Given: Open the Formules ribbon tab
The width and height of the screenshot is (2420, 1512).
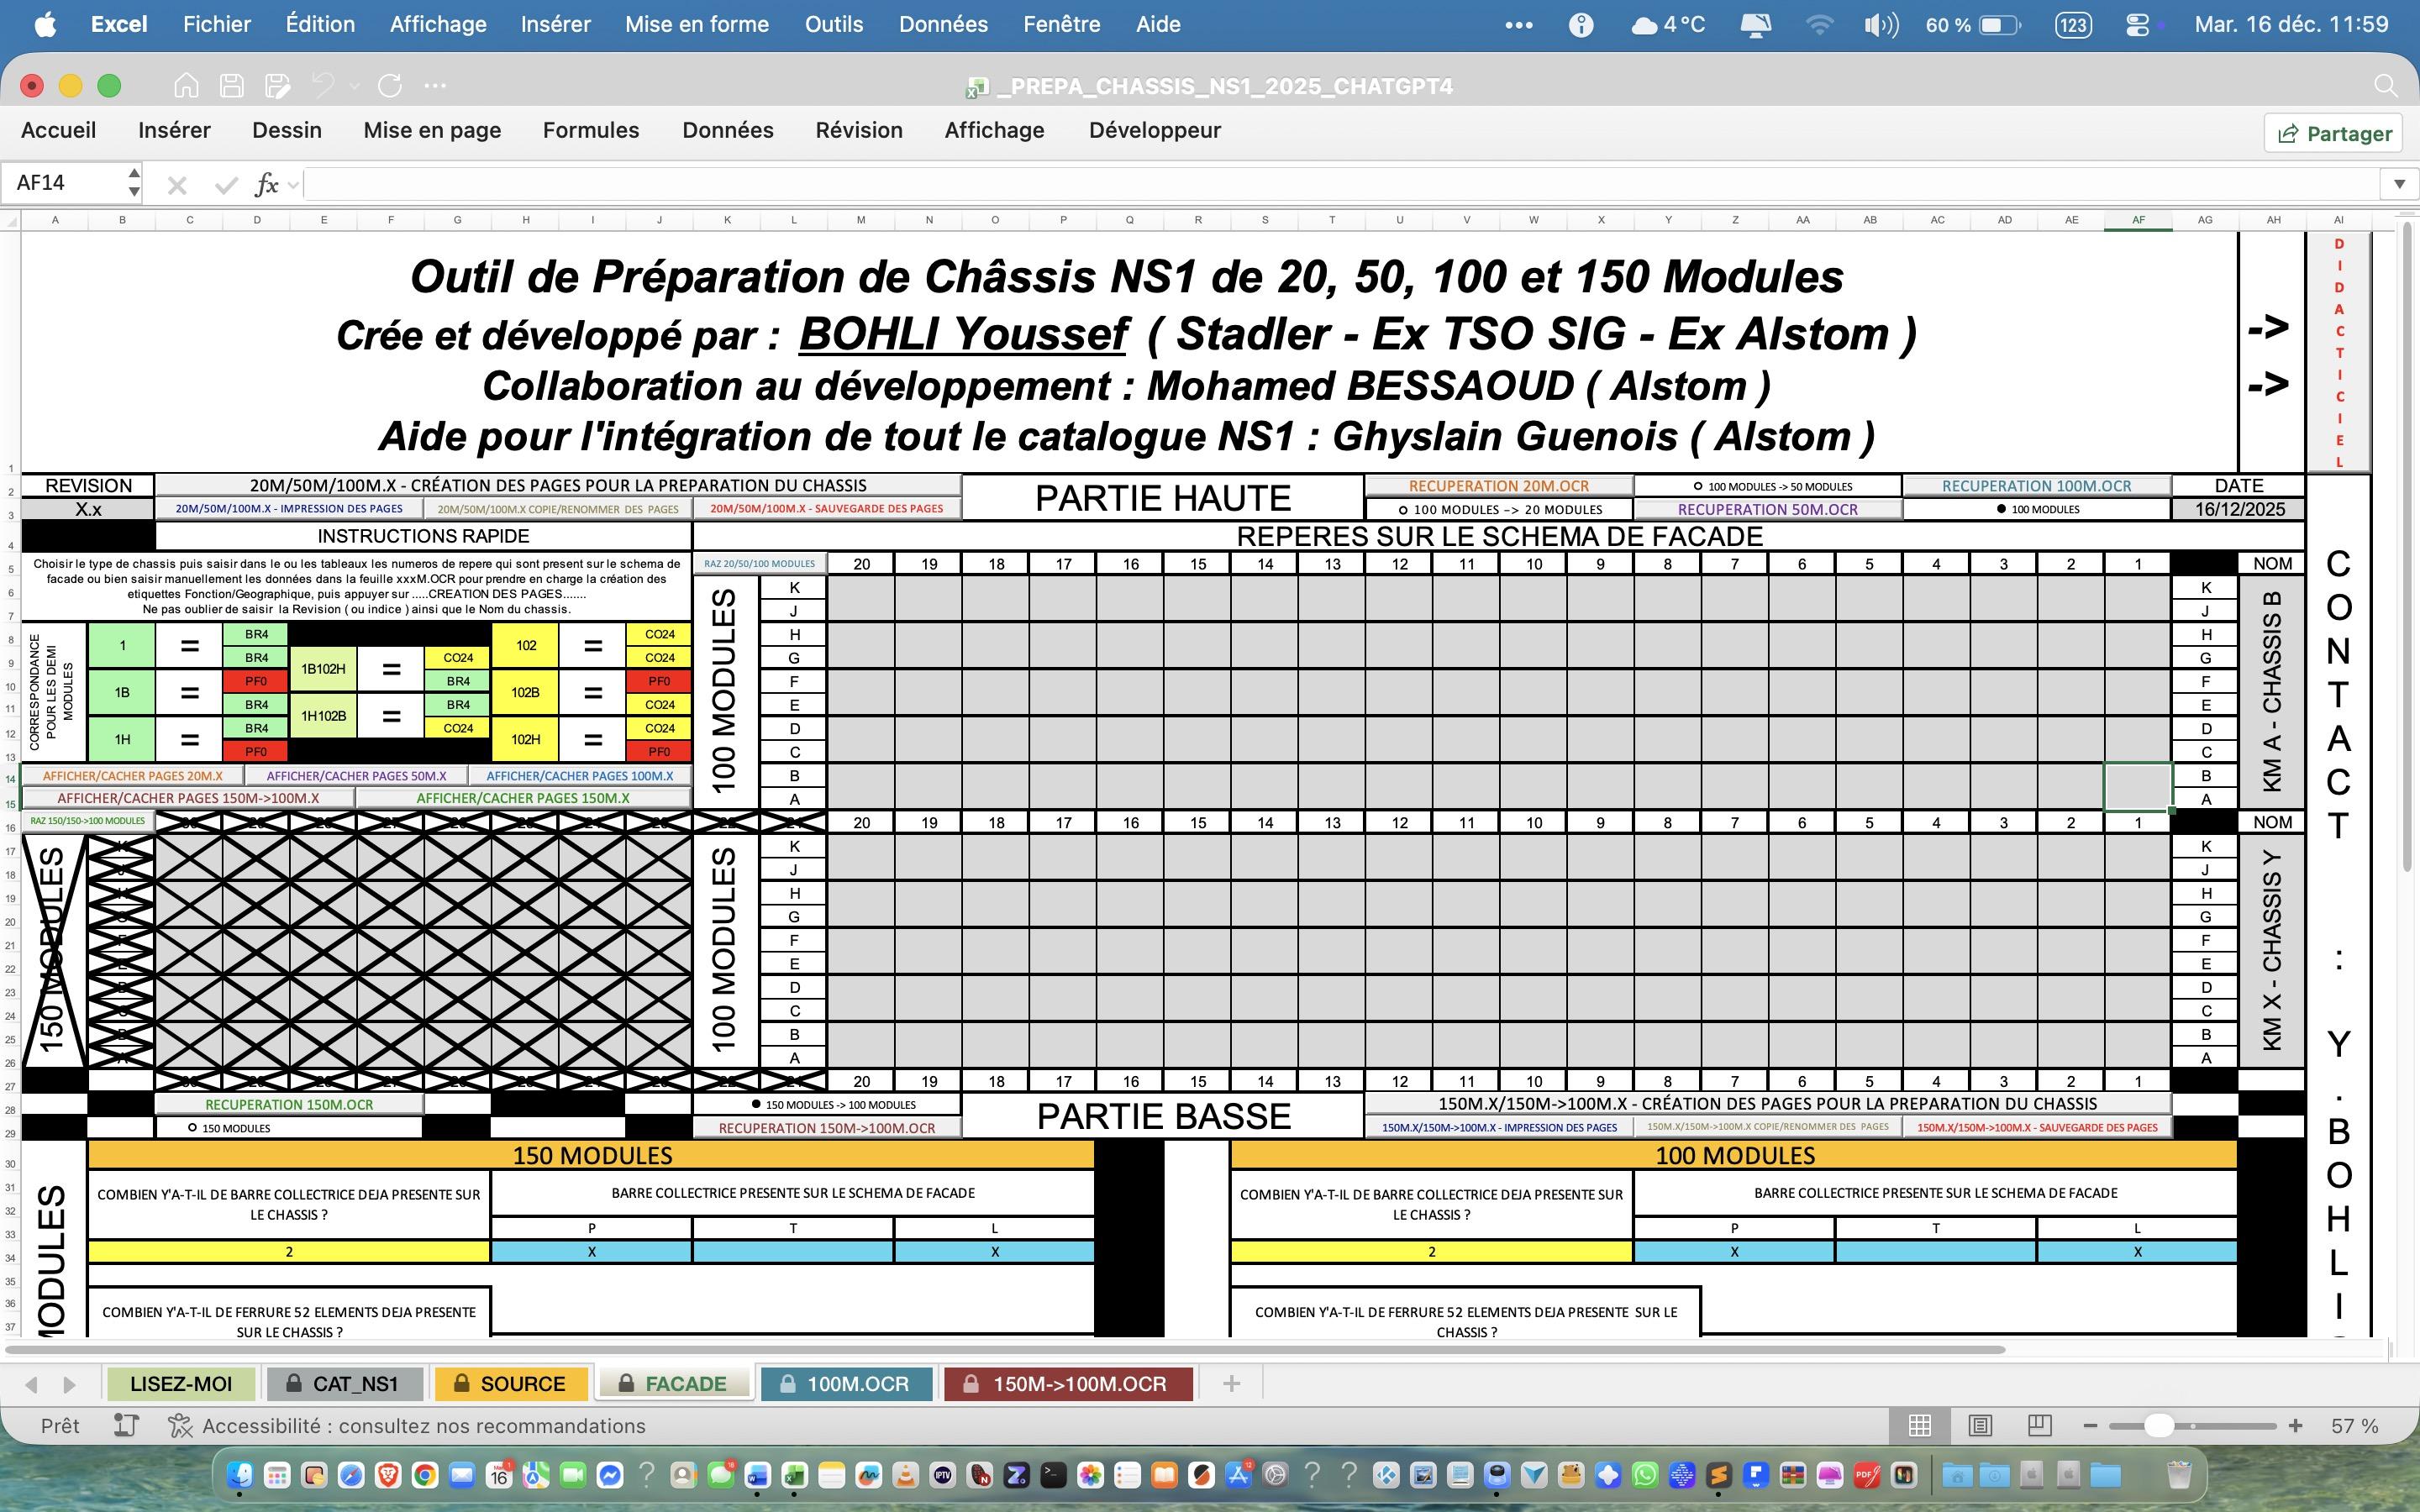Looking at the screenshot, I should click(590, 130).
